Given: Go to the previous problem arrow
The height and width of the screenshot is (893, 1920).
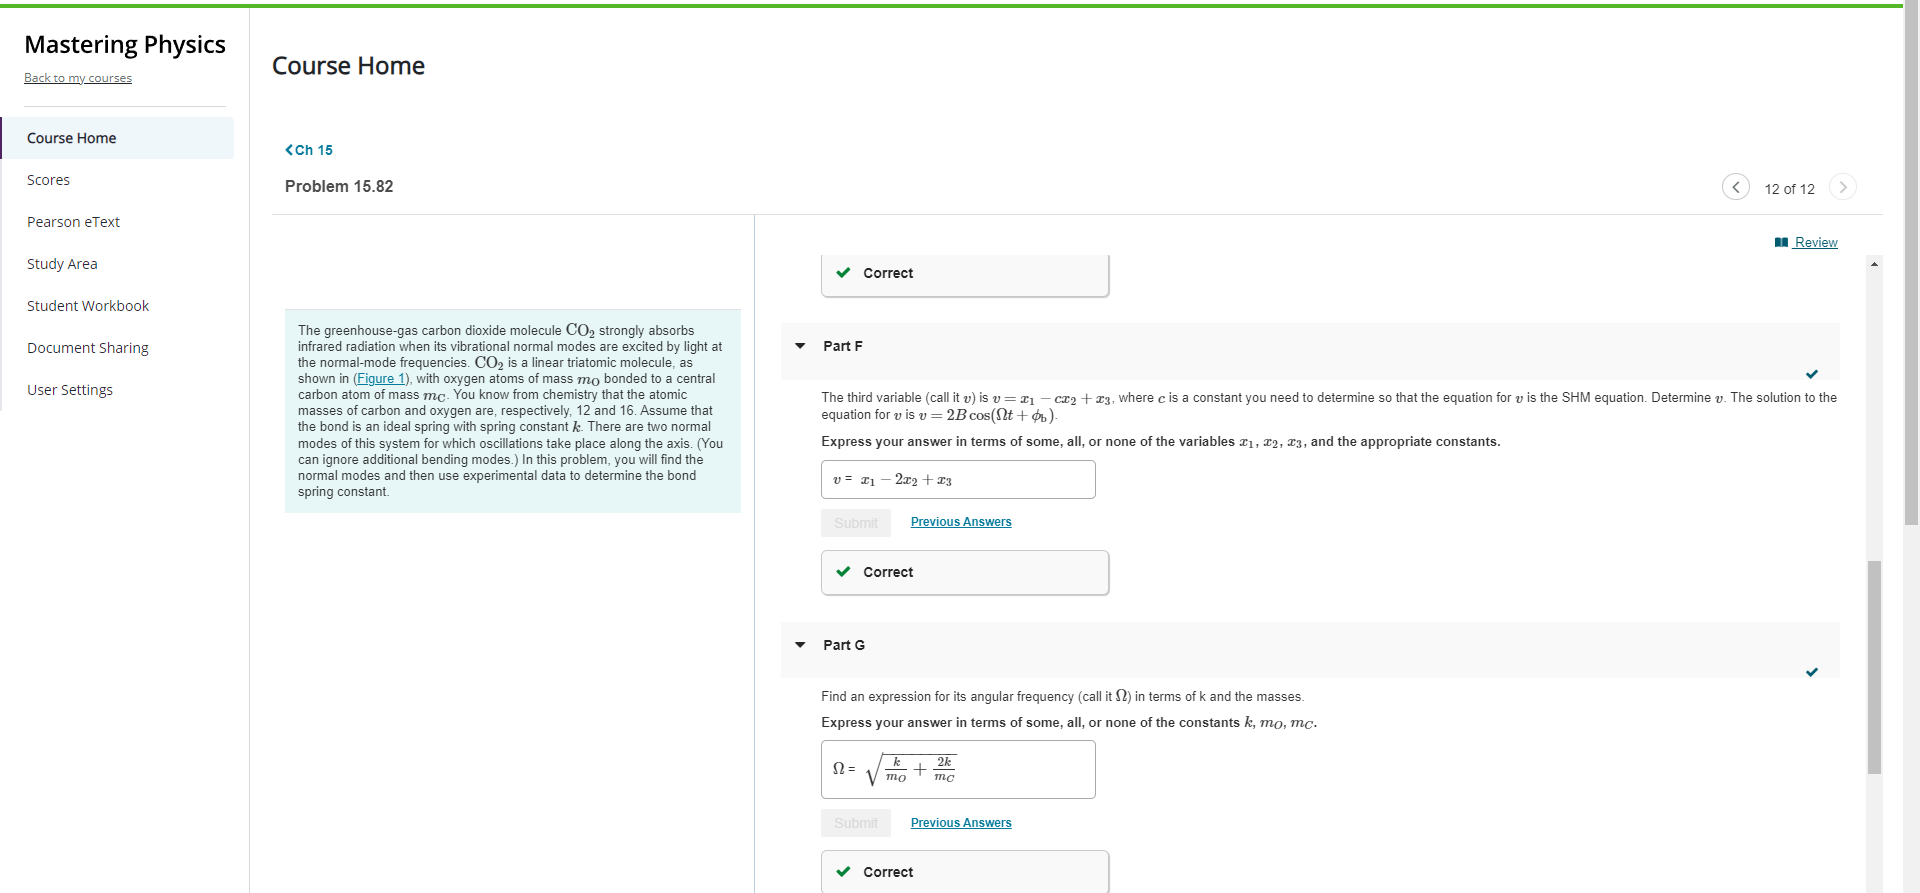Looking at the screenshot, I should point(1735,187).
